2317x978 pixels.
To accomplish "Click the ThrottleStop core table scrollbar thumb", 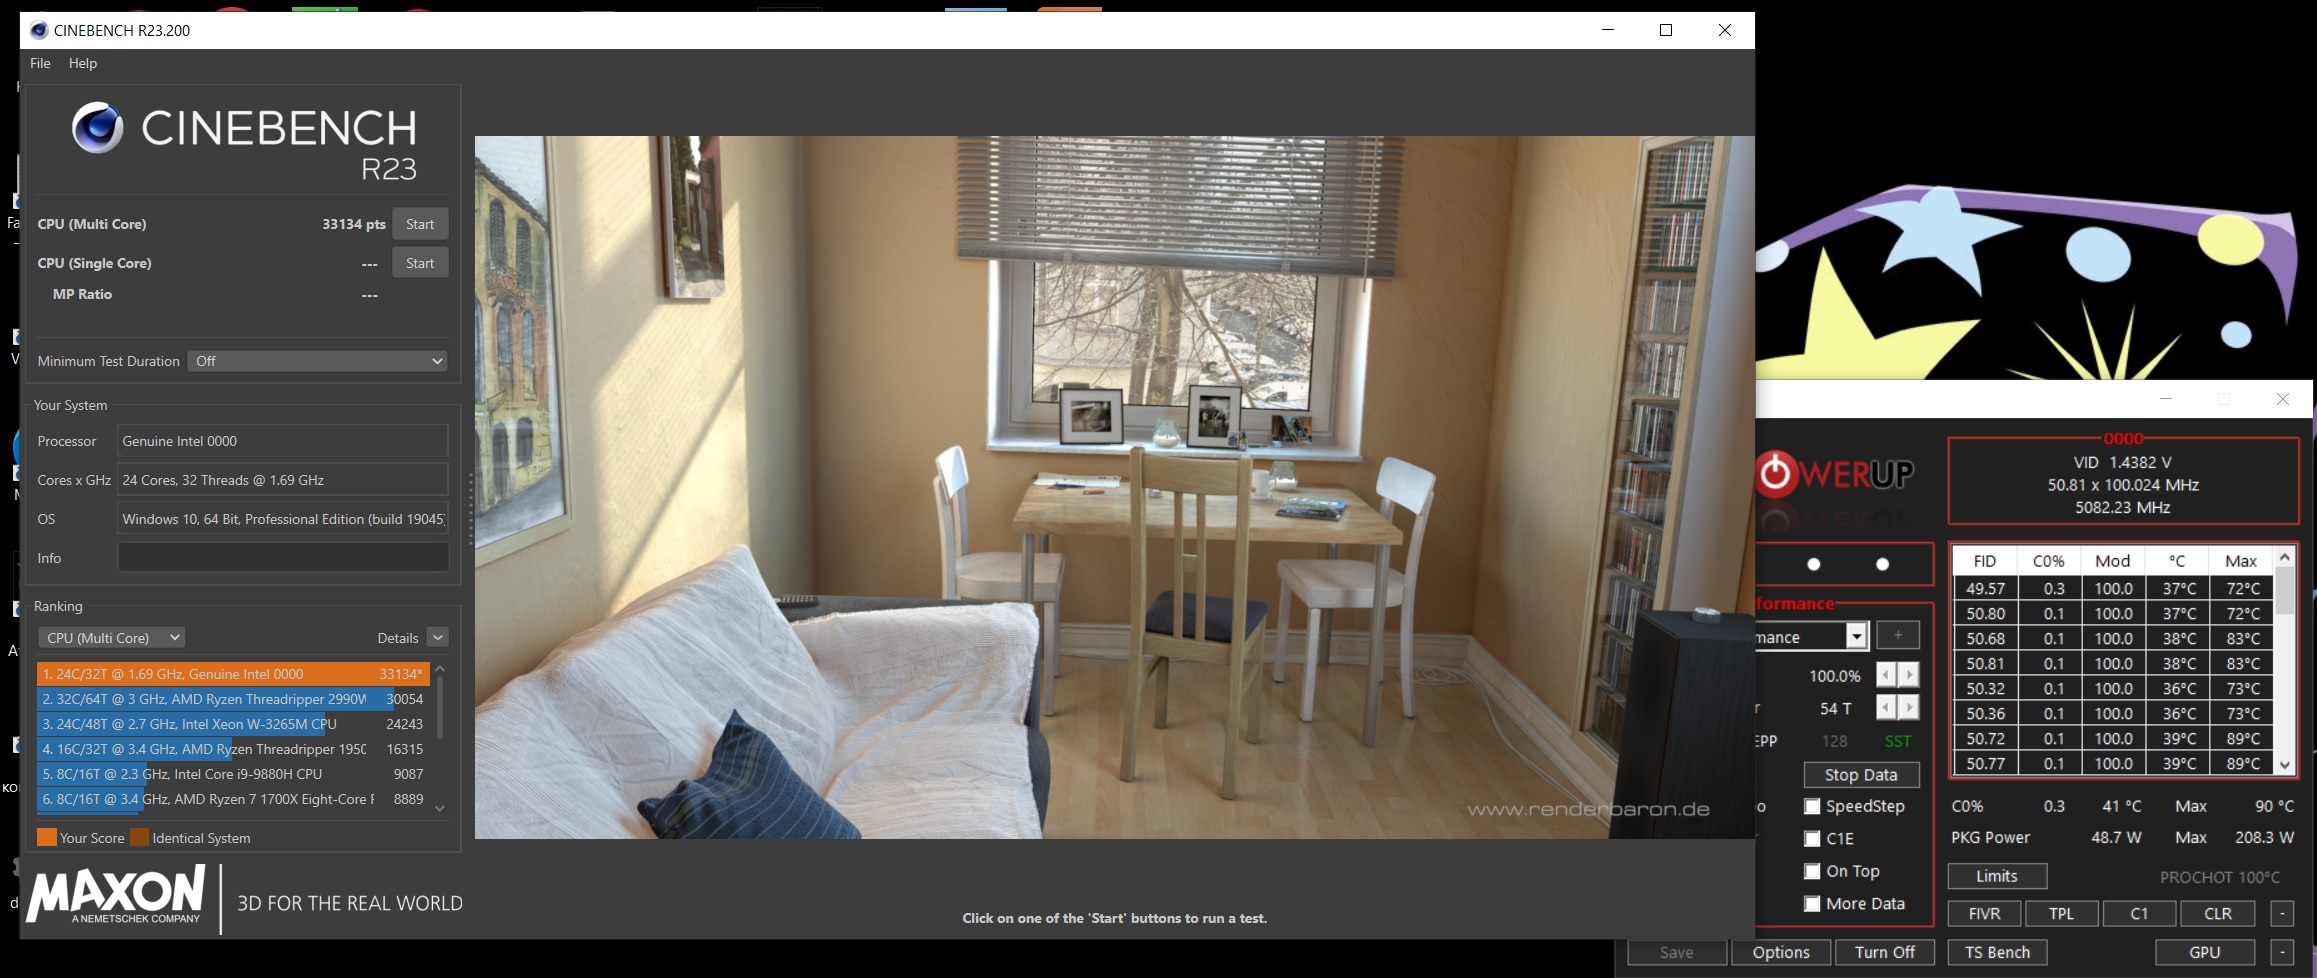I will point(2285,590).
